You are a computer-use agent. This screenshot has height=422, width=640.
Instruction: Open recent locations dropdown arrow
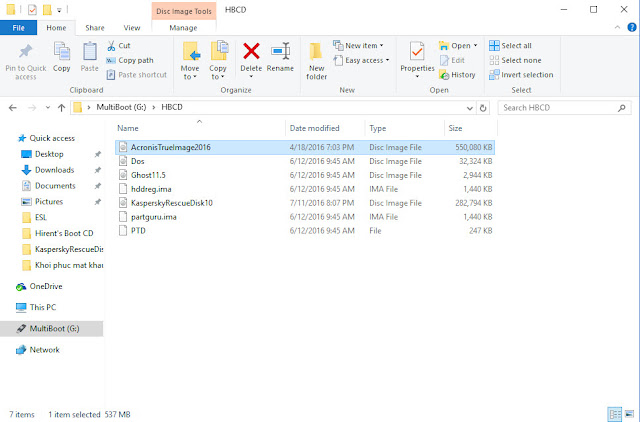48,108
